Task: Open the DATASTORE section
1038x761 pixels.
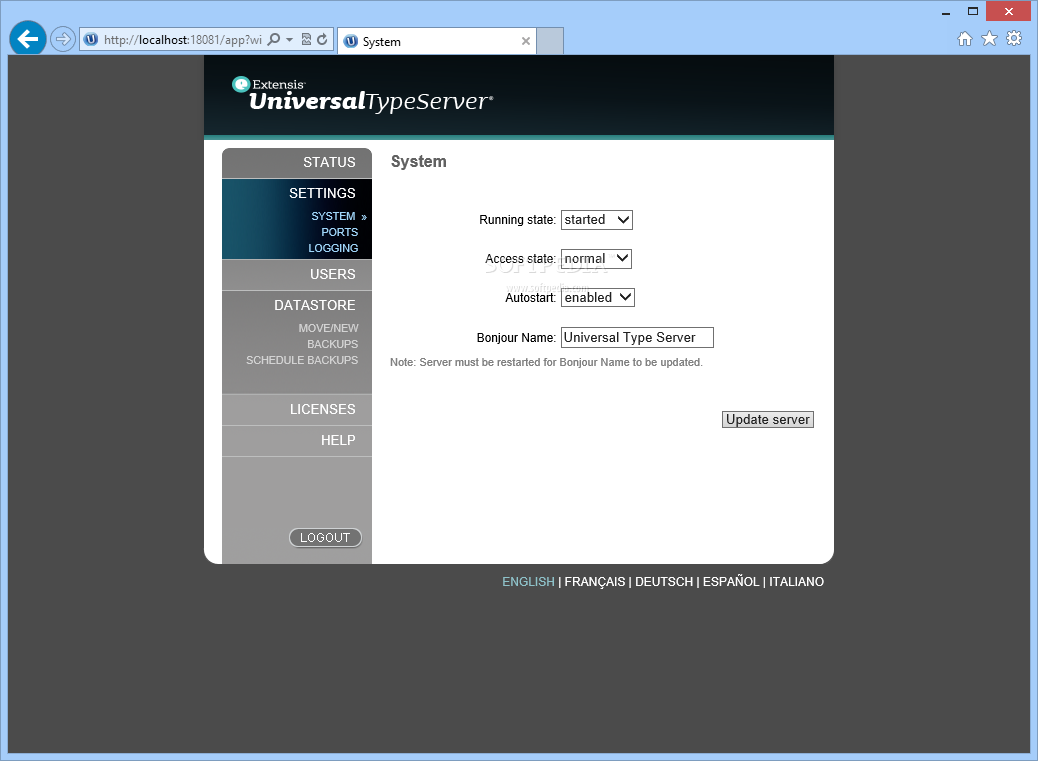Action: [314, 305]
